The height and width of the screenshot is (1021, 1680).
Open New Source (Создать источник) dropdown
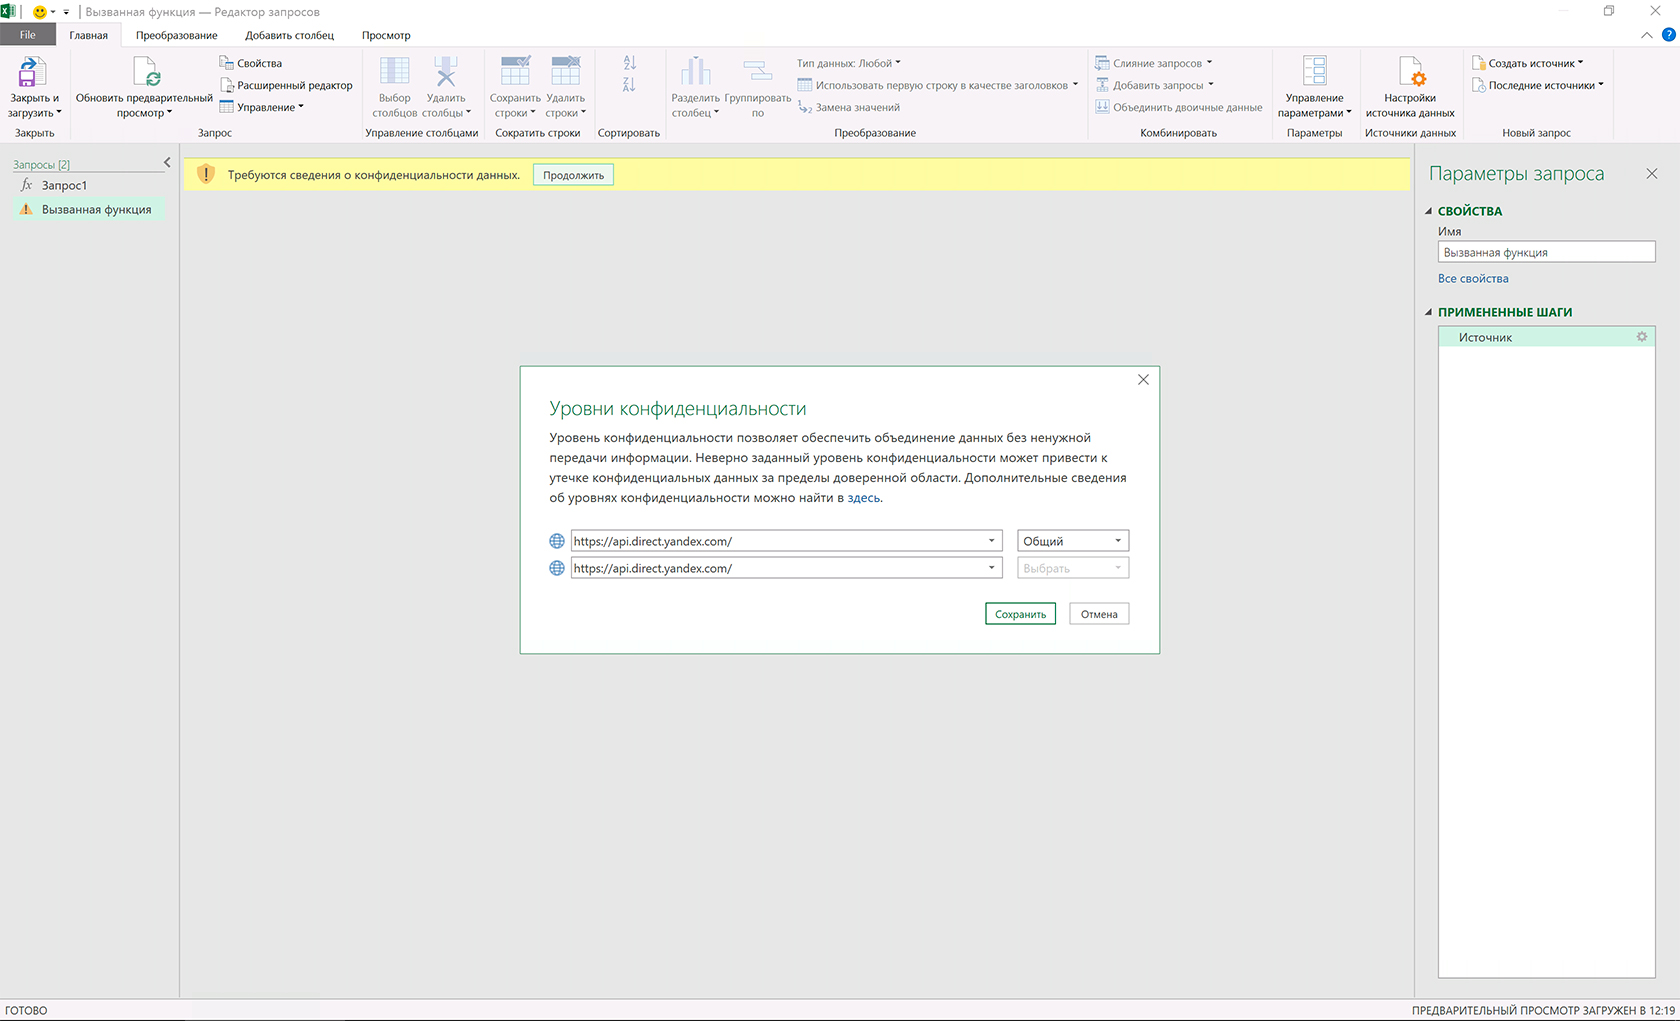click(1527, 63)
